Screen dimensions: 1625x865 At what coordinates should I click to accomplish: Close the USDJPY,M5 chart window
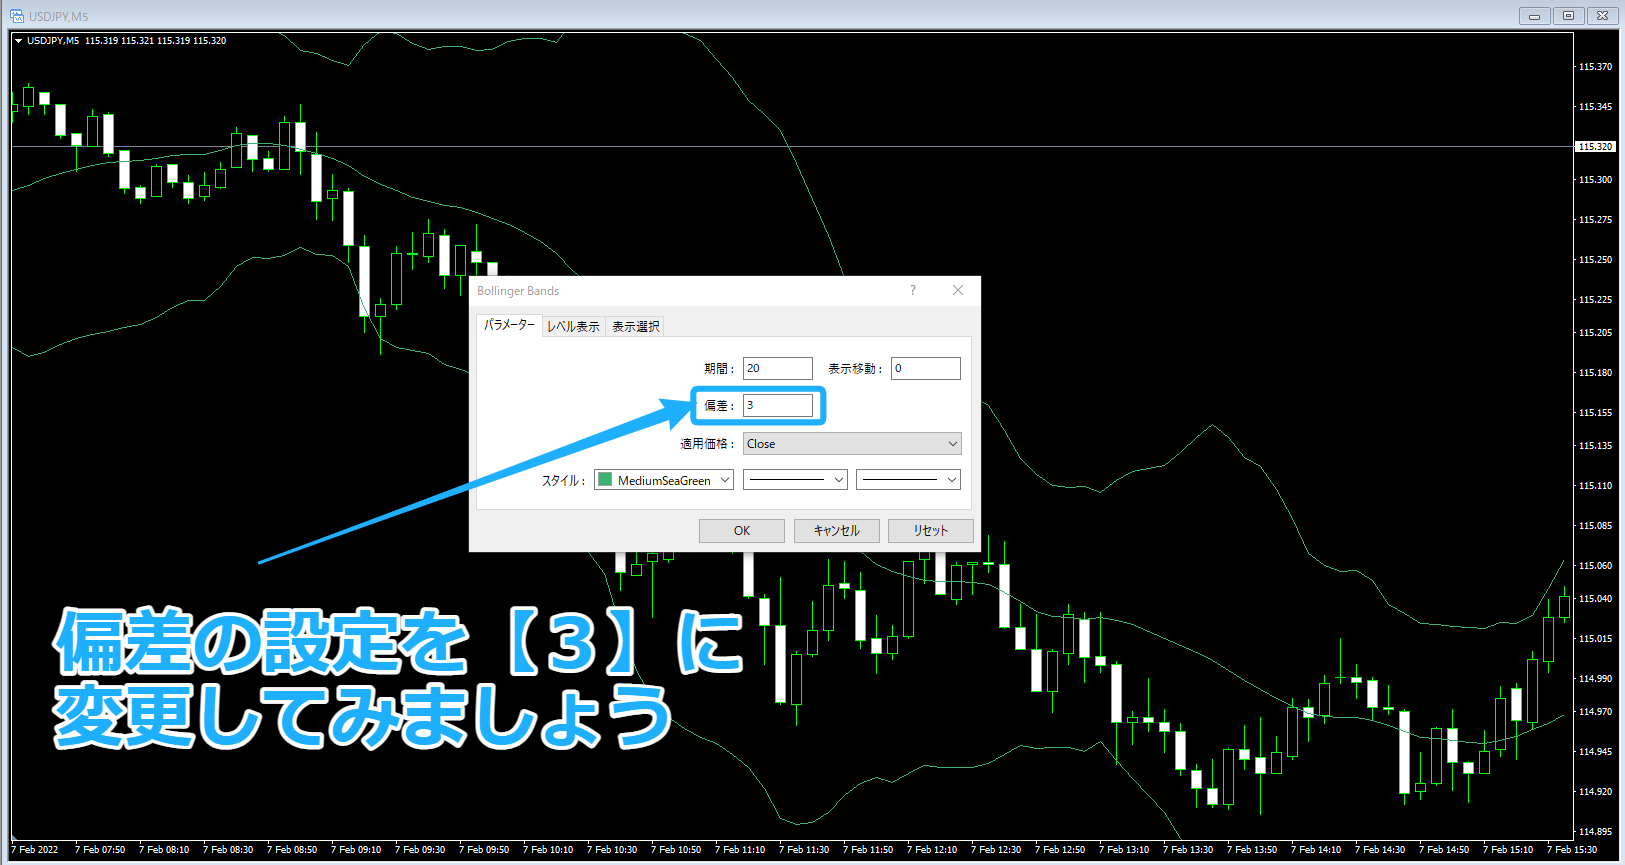coord(1602,16)
